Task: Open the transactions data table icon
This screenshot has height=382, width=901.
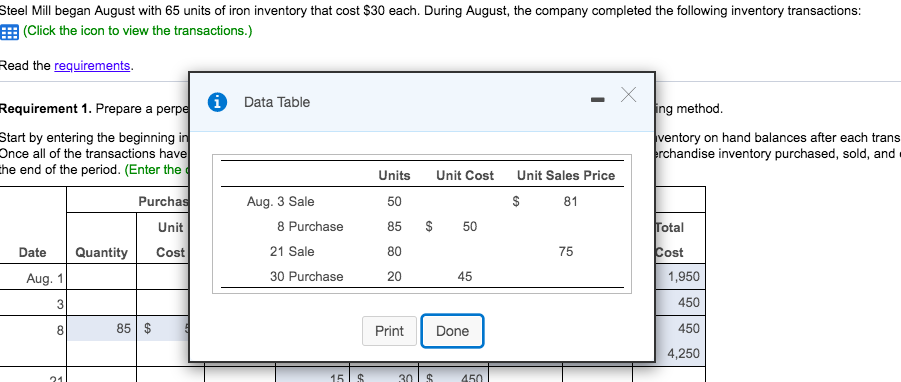Action: (x=9, y=32)
